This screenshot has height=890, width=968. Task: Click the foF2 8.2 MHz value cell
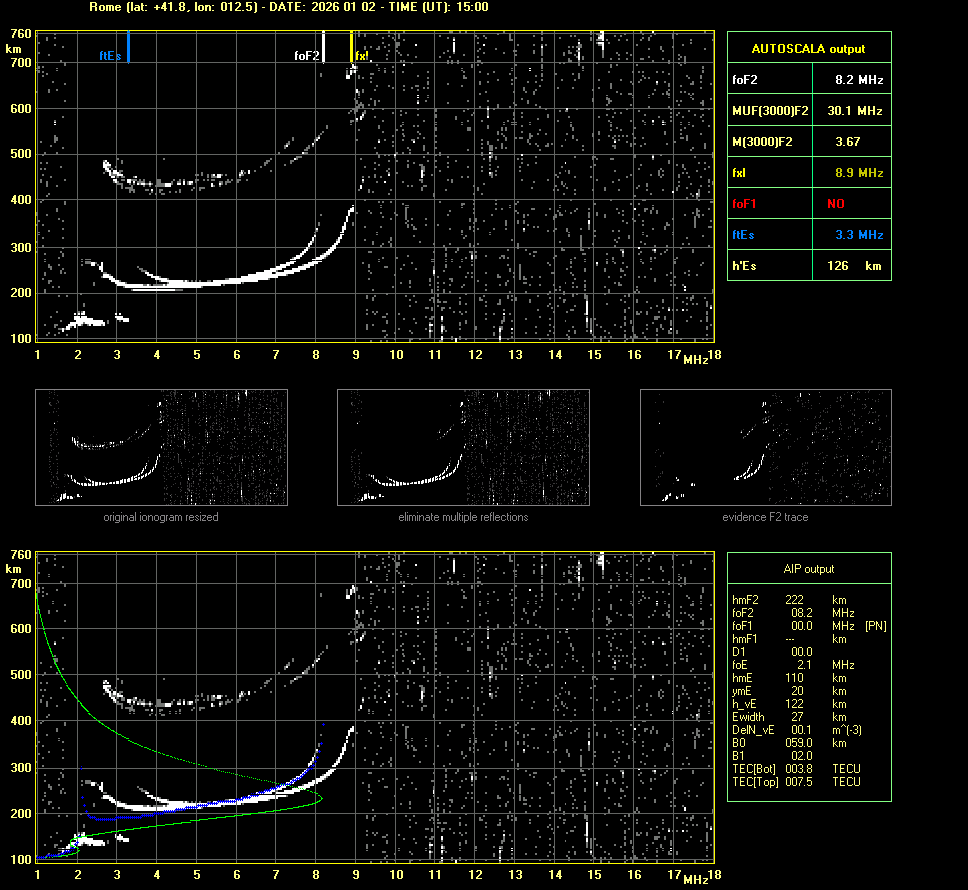point(859,79)
